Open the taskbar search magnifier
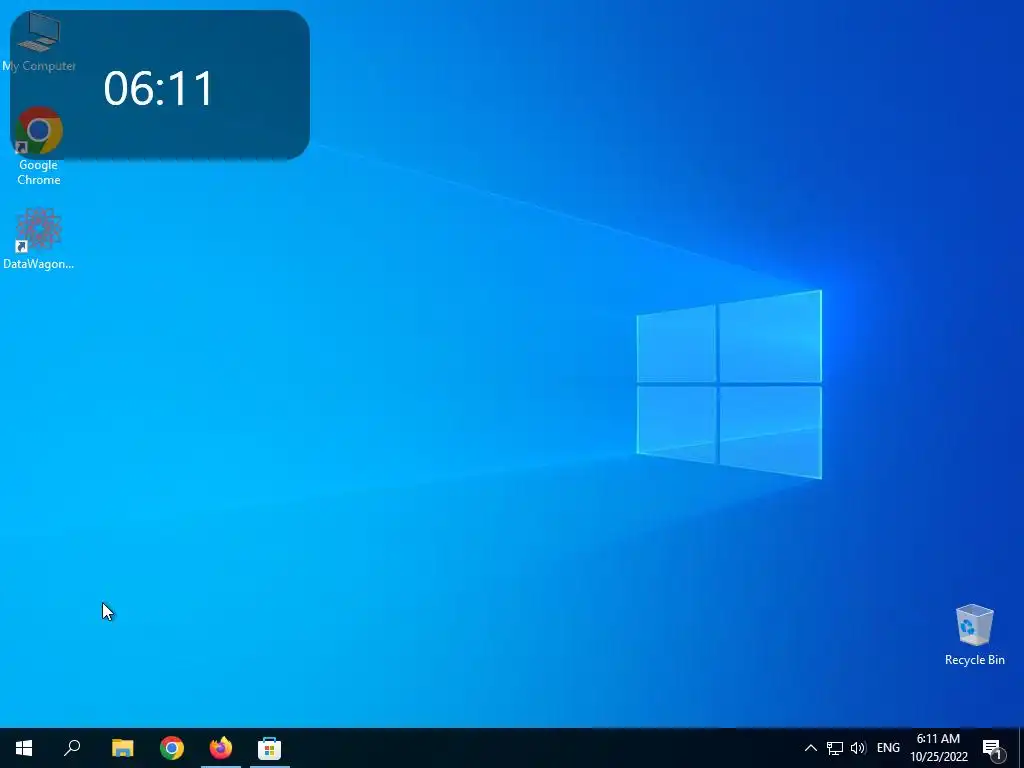 (72, 748)
